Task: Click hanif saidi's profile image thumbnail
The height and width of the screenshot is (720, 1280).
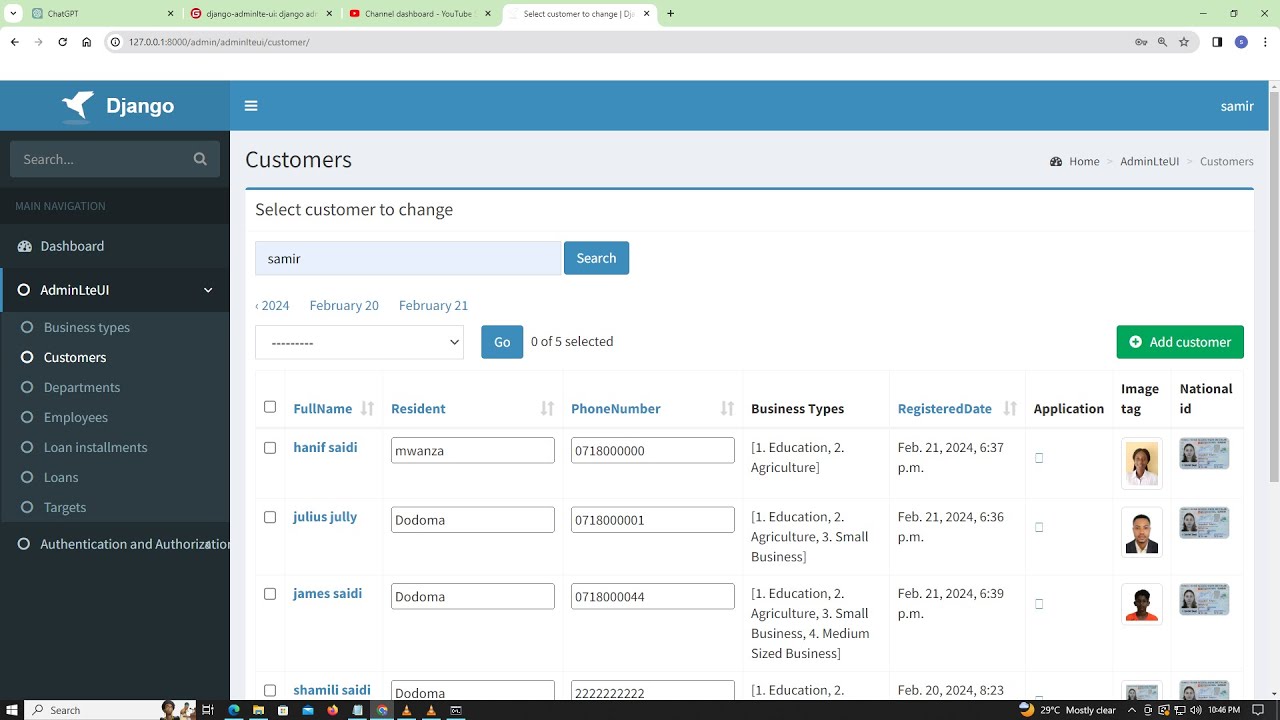Action: pyautogui.click(x=1142, y=463)
